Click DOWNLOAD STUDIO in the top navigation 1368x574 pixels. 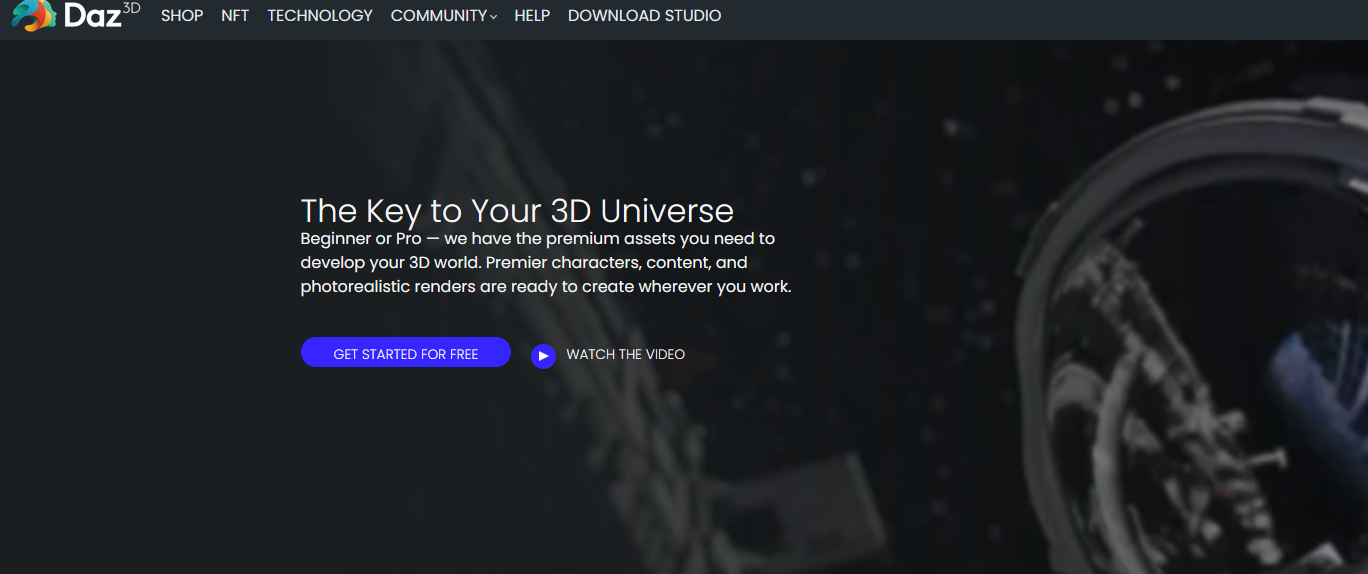pyautogui.click(x=644, y=16)
